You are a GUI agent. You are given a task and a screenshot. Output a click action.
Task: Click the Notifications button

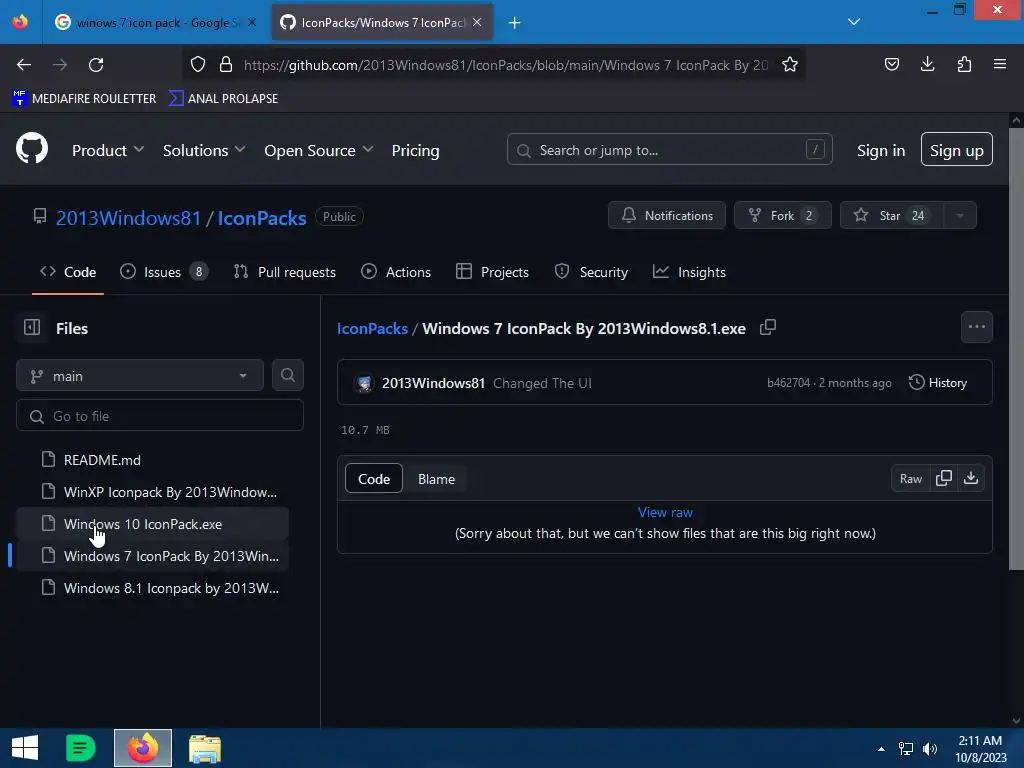click(x=667, y=216)
